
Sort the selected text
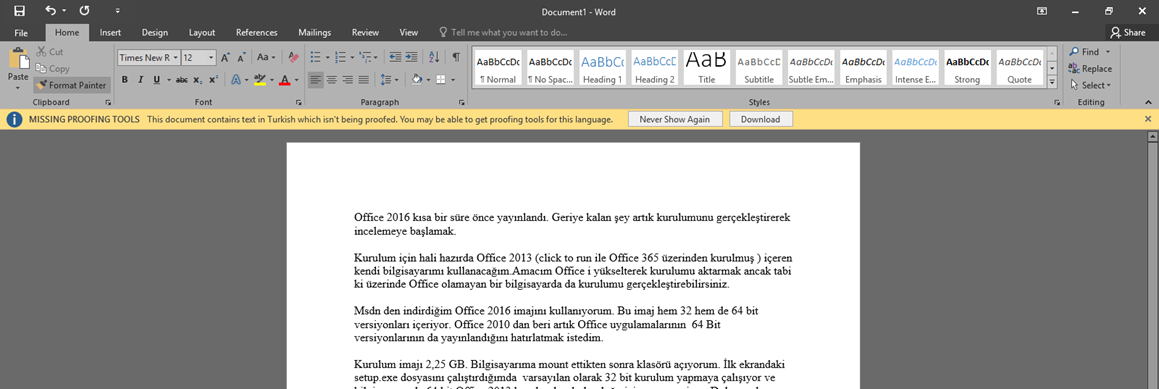click(434, 57)
